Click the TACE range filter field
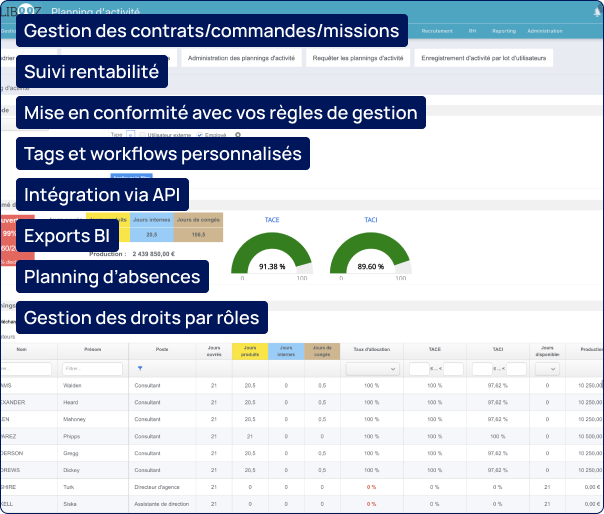604x514 pixels. point(429,369)
